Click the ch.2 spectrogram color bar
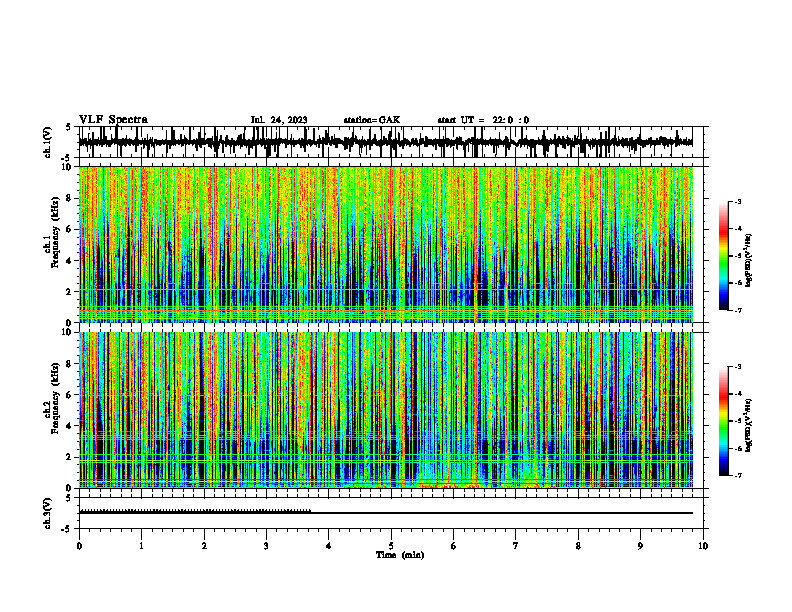This screenshot has width=792, height=612. click(x=723, y=421)
